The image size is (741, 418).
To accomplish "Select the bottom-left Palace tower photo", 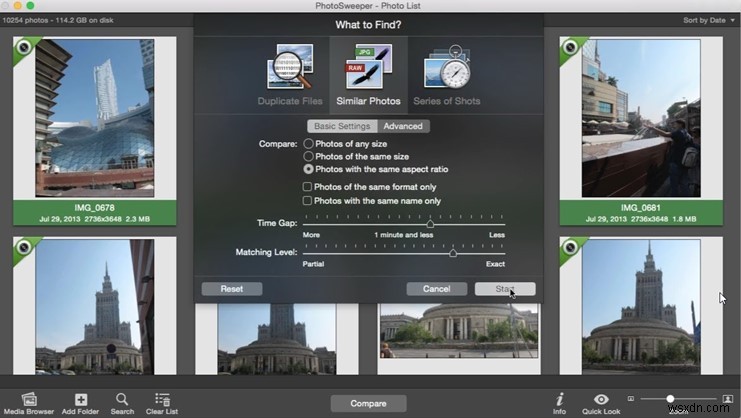I will [x=95, y=307].
